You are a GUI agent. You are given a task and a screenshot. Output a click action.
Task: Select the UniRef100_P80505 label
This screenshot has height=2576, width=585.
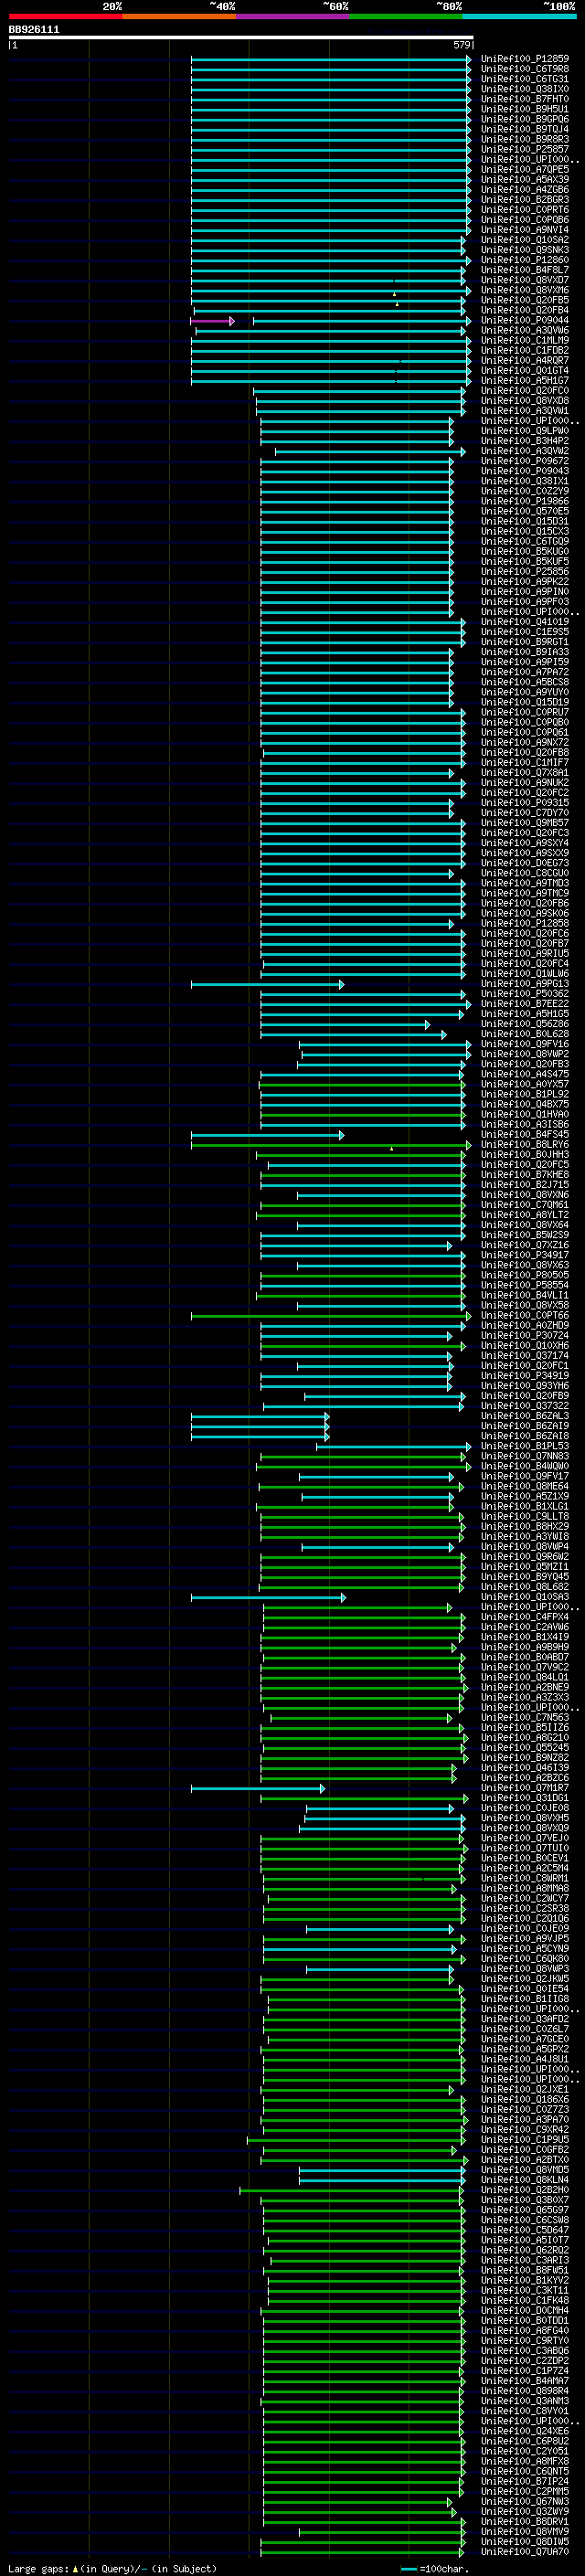point(525,1276)
